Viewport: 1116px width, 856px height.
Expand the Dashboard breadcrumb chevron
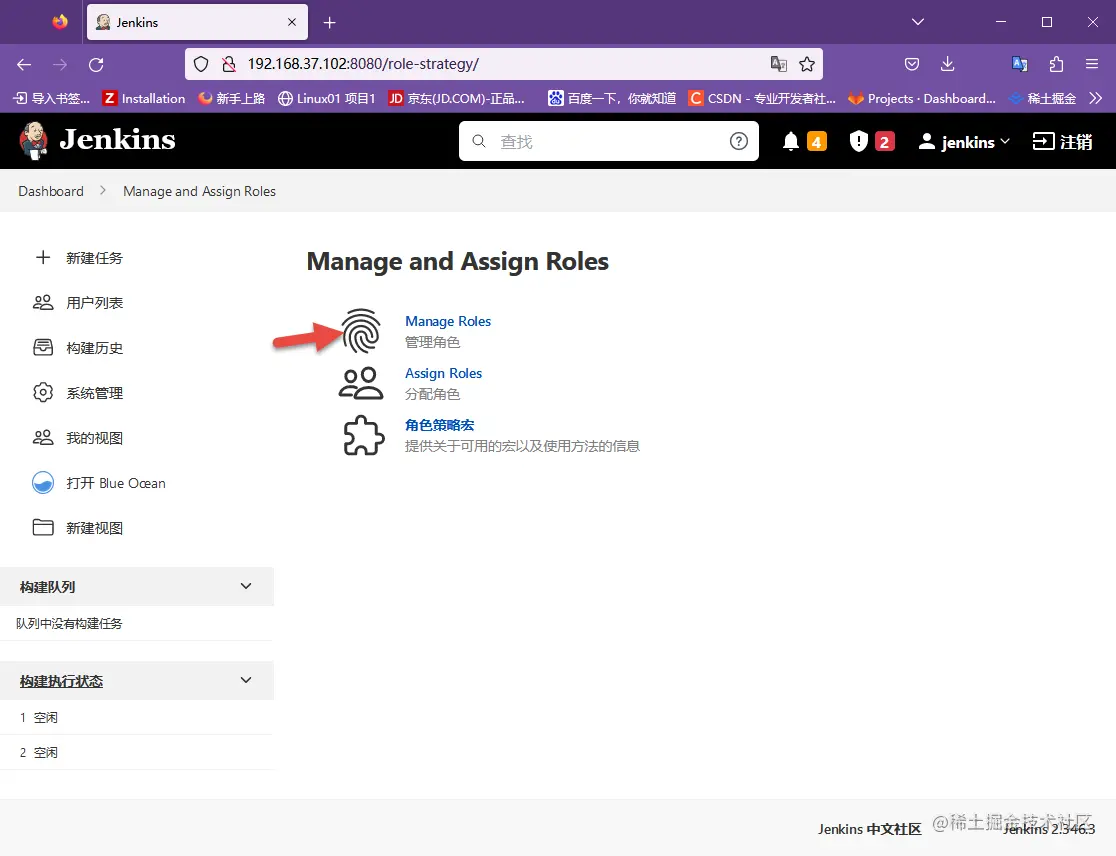click(x=103, y=191)
